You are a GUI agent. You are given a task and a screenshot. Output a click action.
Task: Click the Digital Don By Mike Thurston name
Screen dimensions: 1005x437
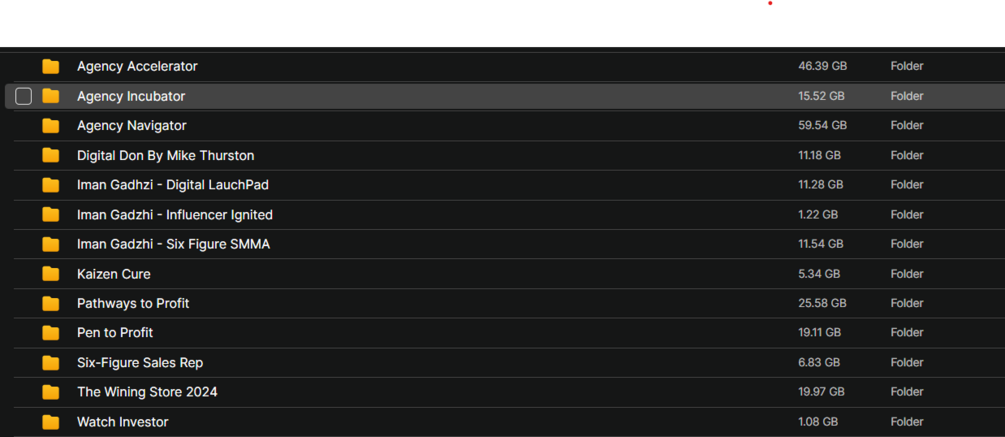[x=165, y=156]
